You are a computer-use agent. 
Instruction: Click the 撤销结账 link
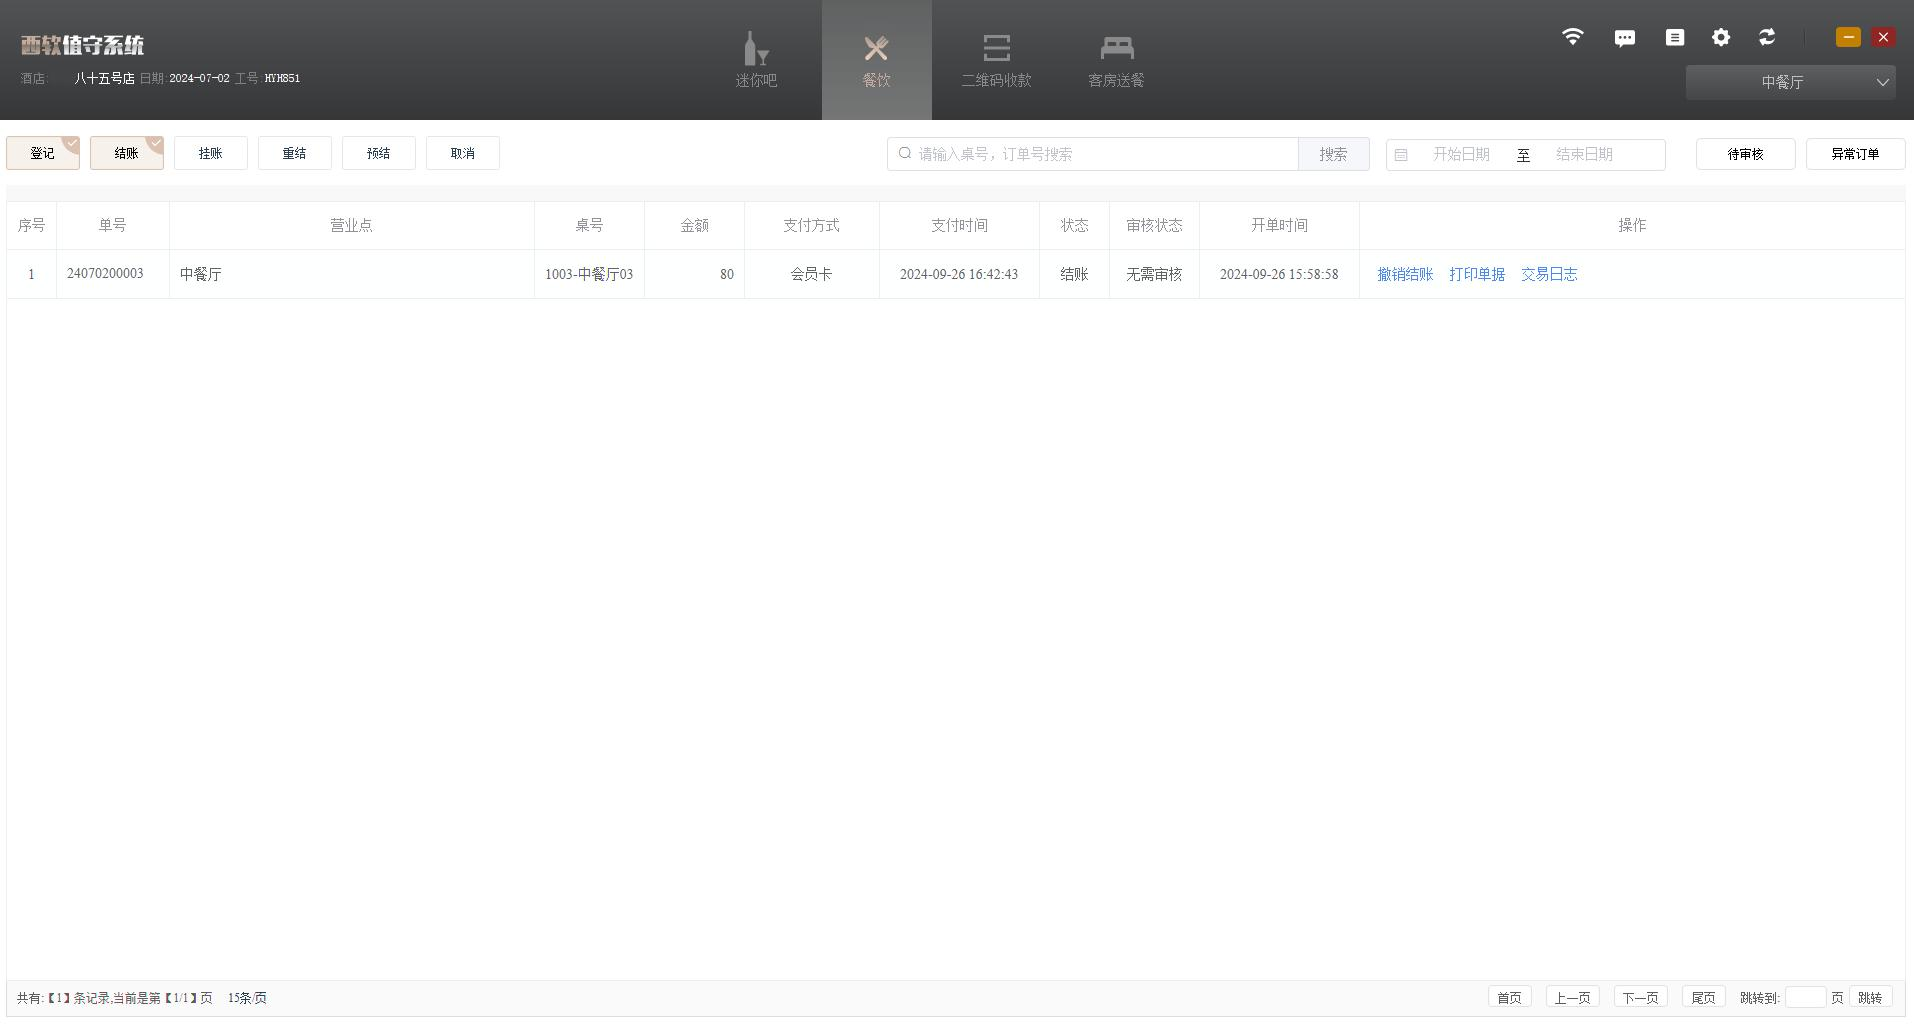(1404, 274)
